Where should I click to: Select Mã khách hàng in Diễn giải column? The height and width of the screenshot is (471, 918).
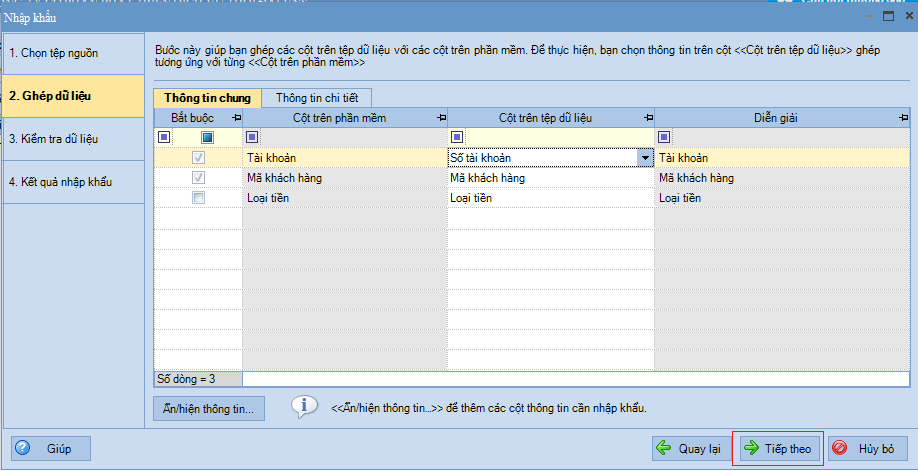[x=782, y=178]
